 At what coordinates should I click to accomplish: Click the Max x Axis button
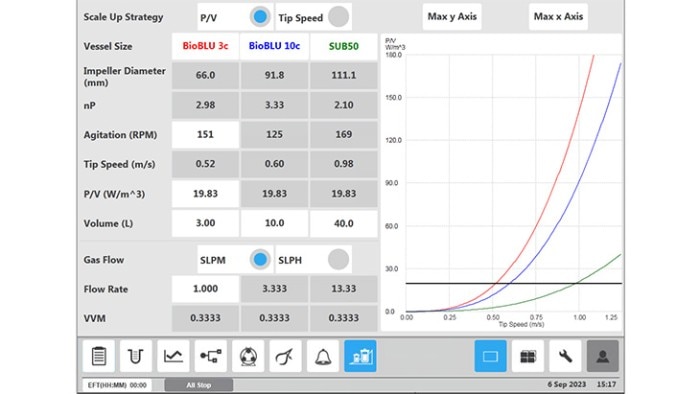[x=558, y=17]
